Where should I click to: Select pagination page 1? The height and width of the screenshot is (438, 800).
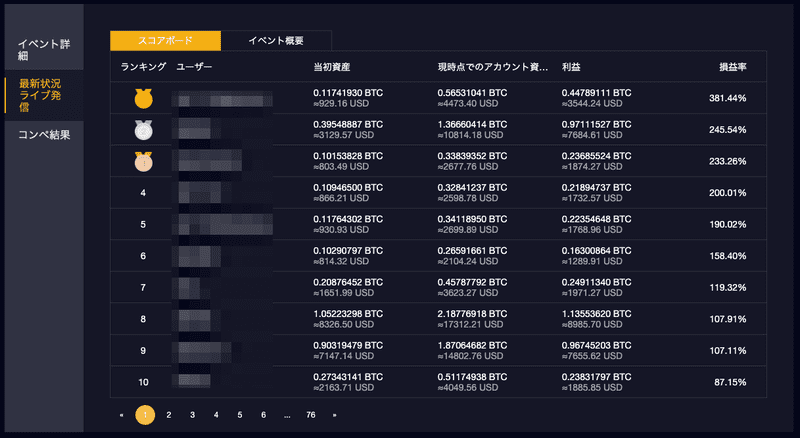tap(145, 415)
